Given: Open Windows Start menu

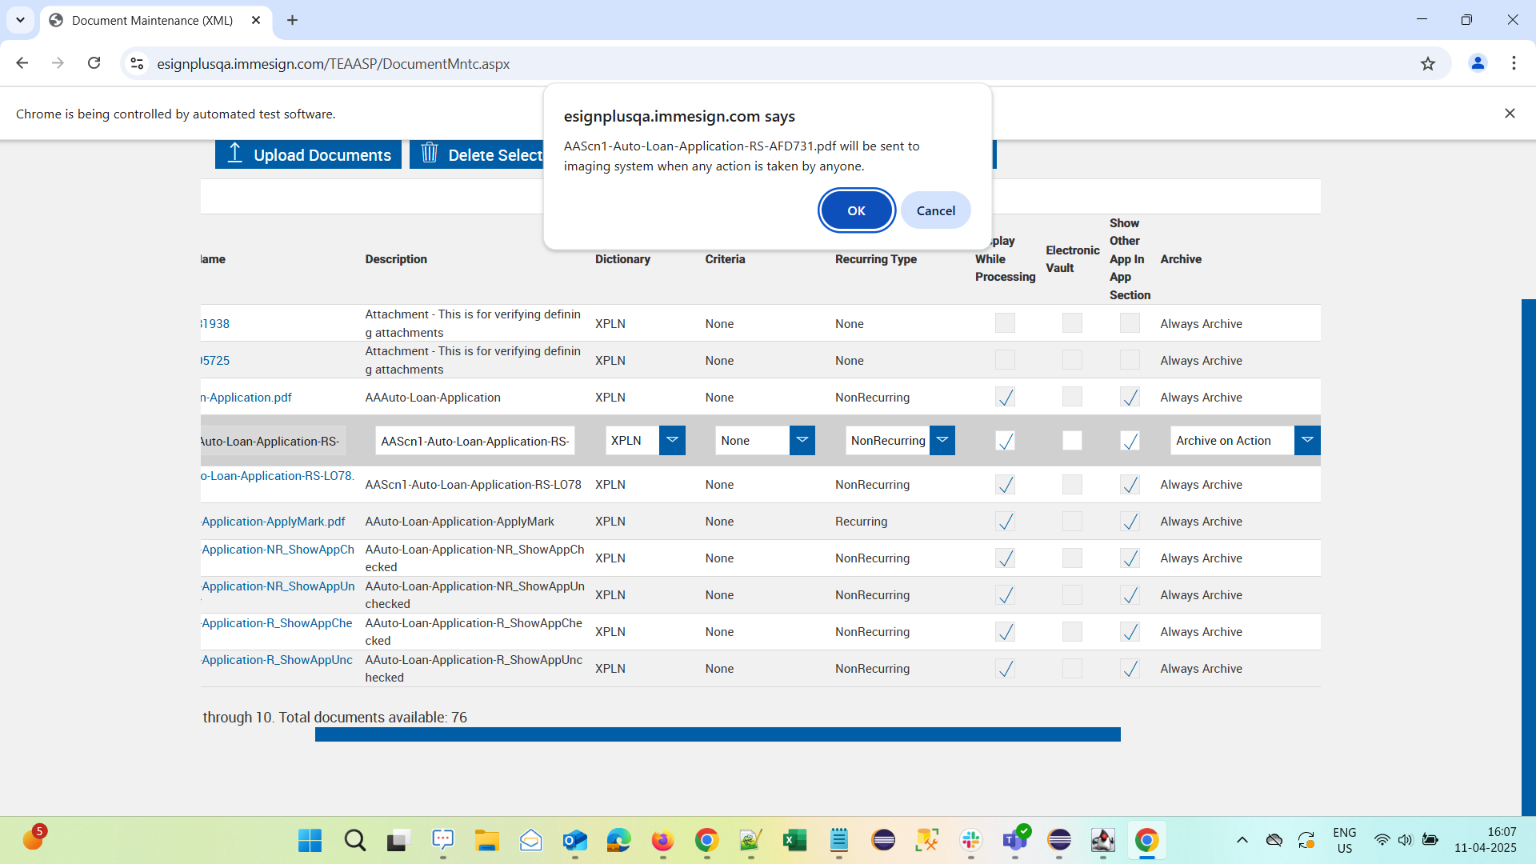Looking at the screenshot, I should (310, 840).
